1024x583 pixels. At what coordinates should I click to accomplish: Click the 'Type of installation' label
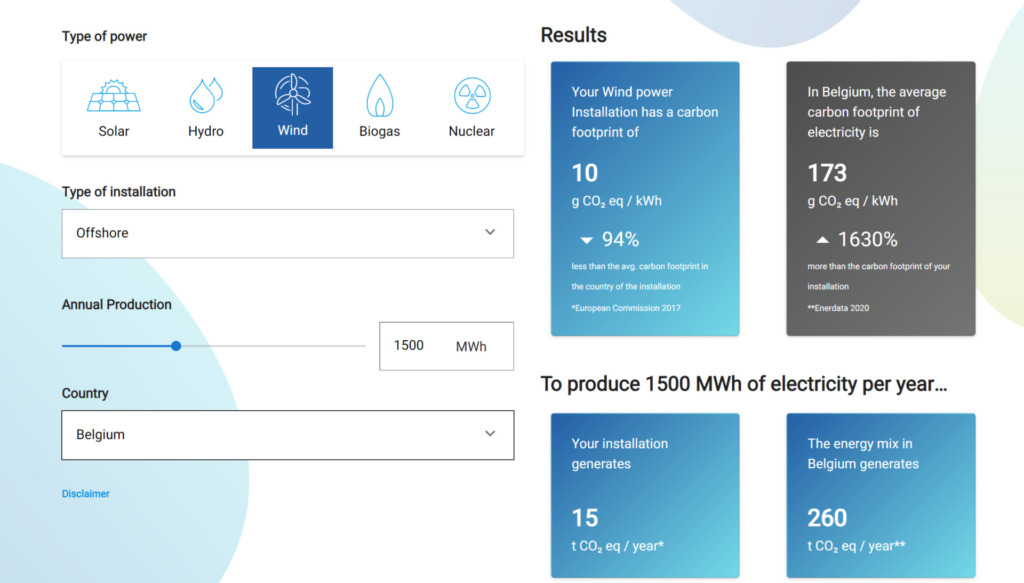tap(119, 192)
